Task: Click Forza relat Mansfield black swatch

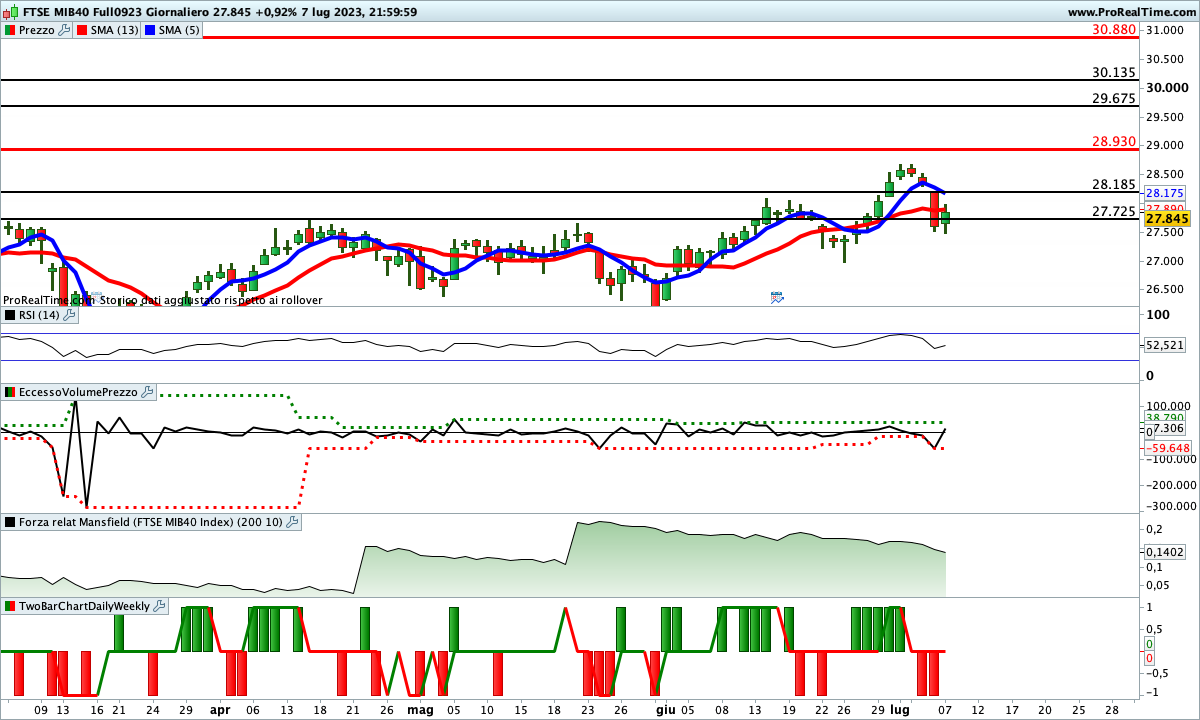Action: click(10, 522)
